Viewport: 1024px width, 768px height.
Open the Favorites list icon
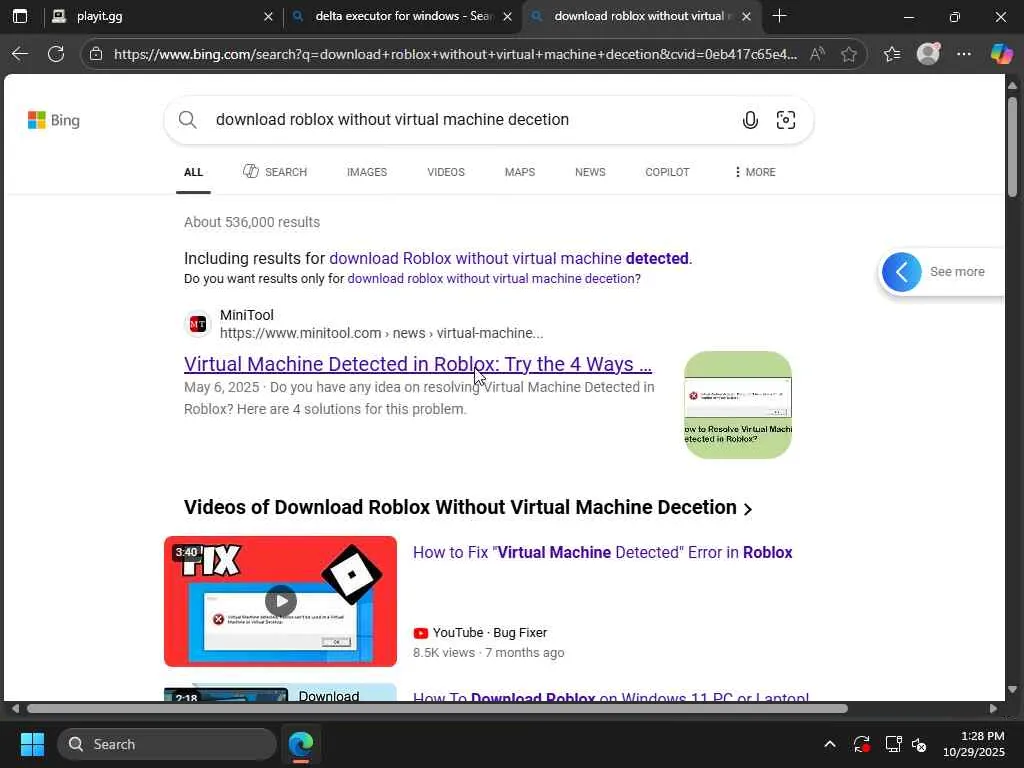point(892,54)
